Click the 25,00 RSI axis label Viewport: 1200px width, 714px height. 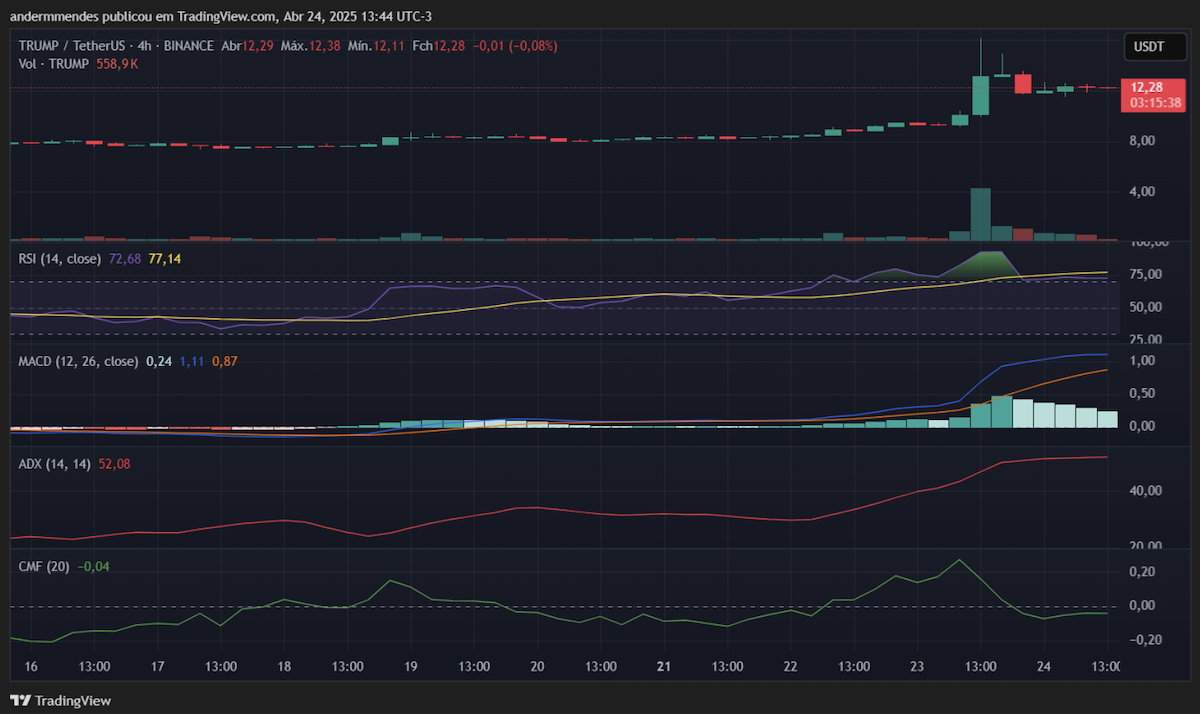tap(1145, 341)
